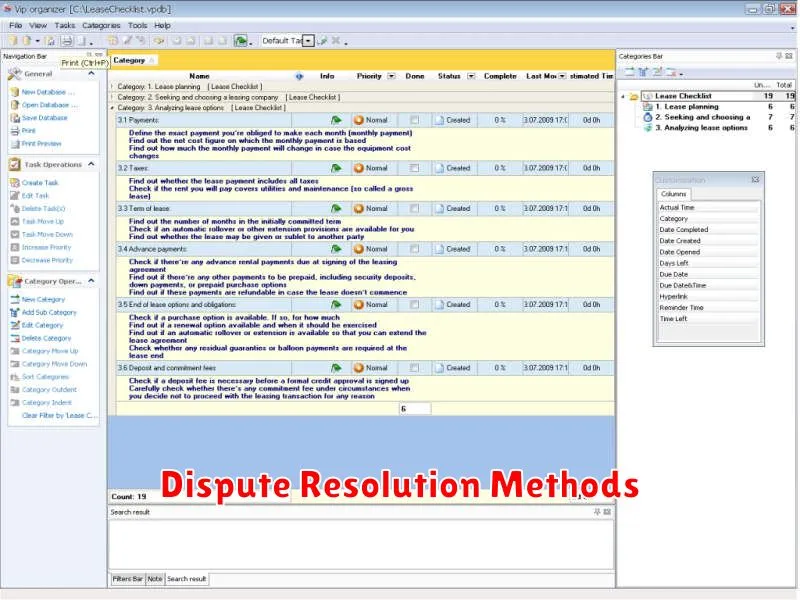Click New Category icon in Categories Bar toolbar
Image resolution: width=800 pixels, height=600 pixels.
[x=630, y=72]
